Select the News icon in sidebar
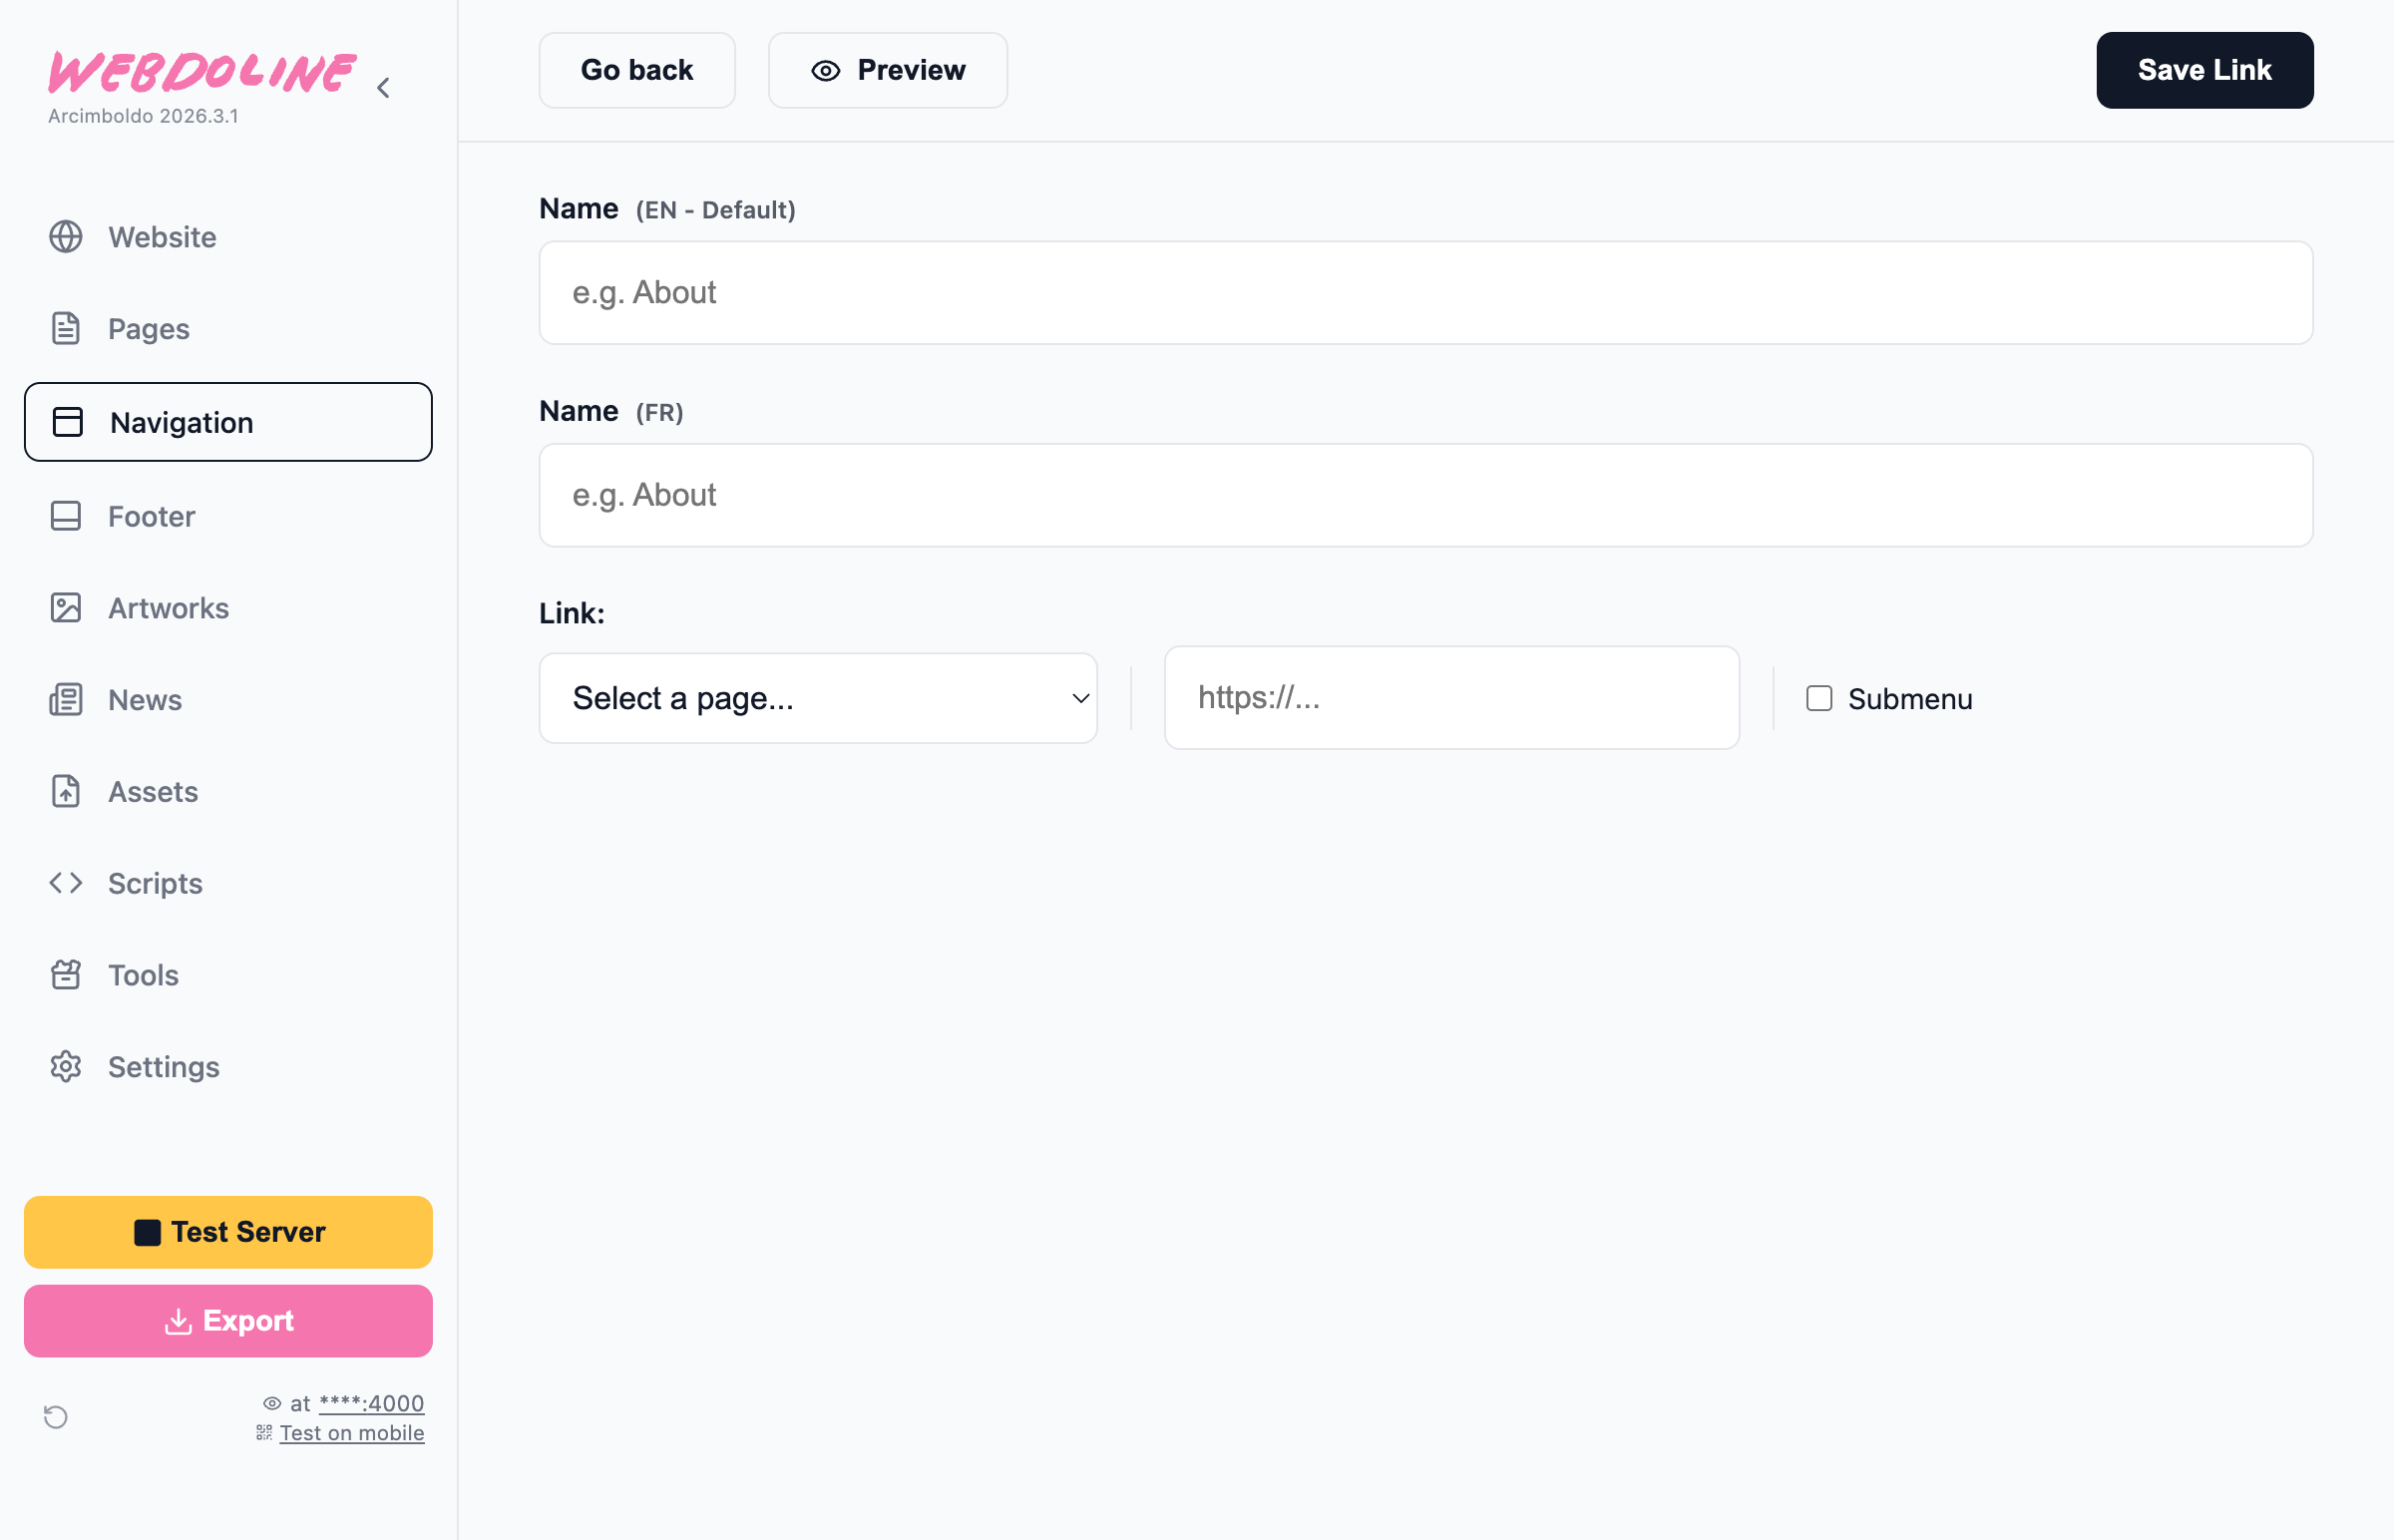Screen dimensions: 2394x1540 click(x=66, y=700)
